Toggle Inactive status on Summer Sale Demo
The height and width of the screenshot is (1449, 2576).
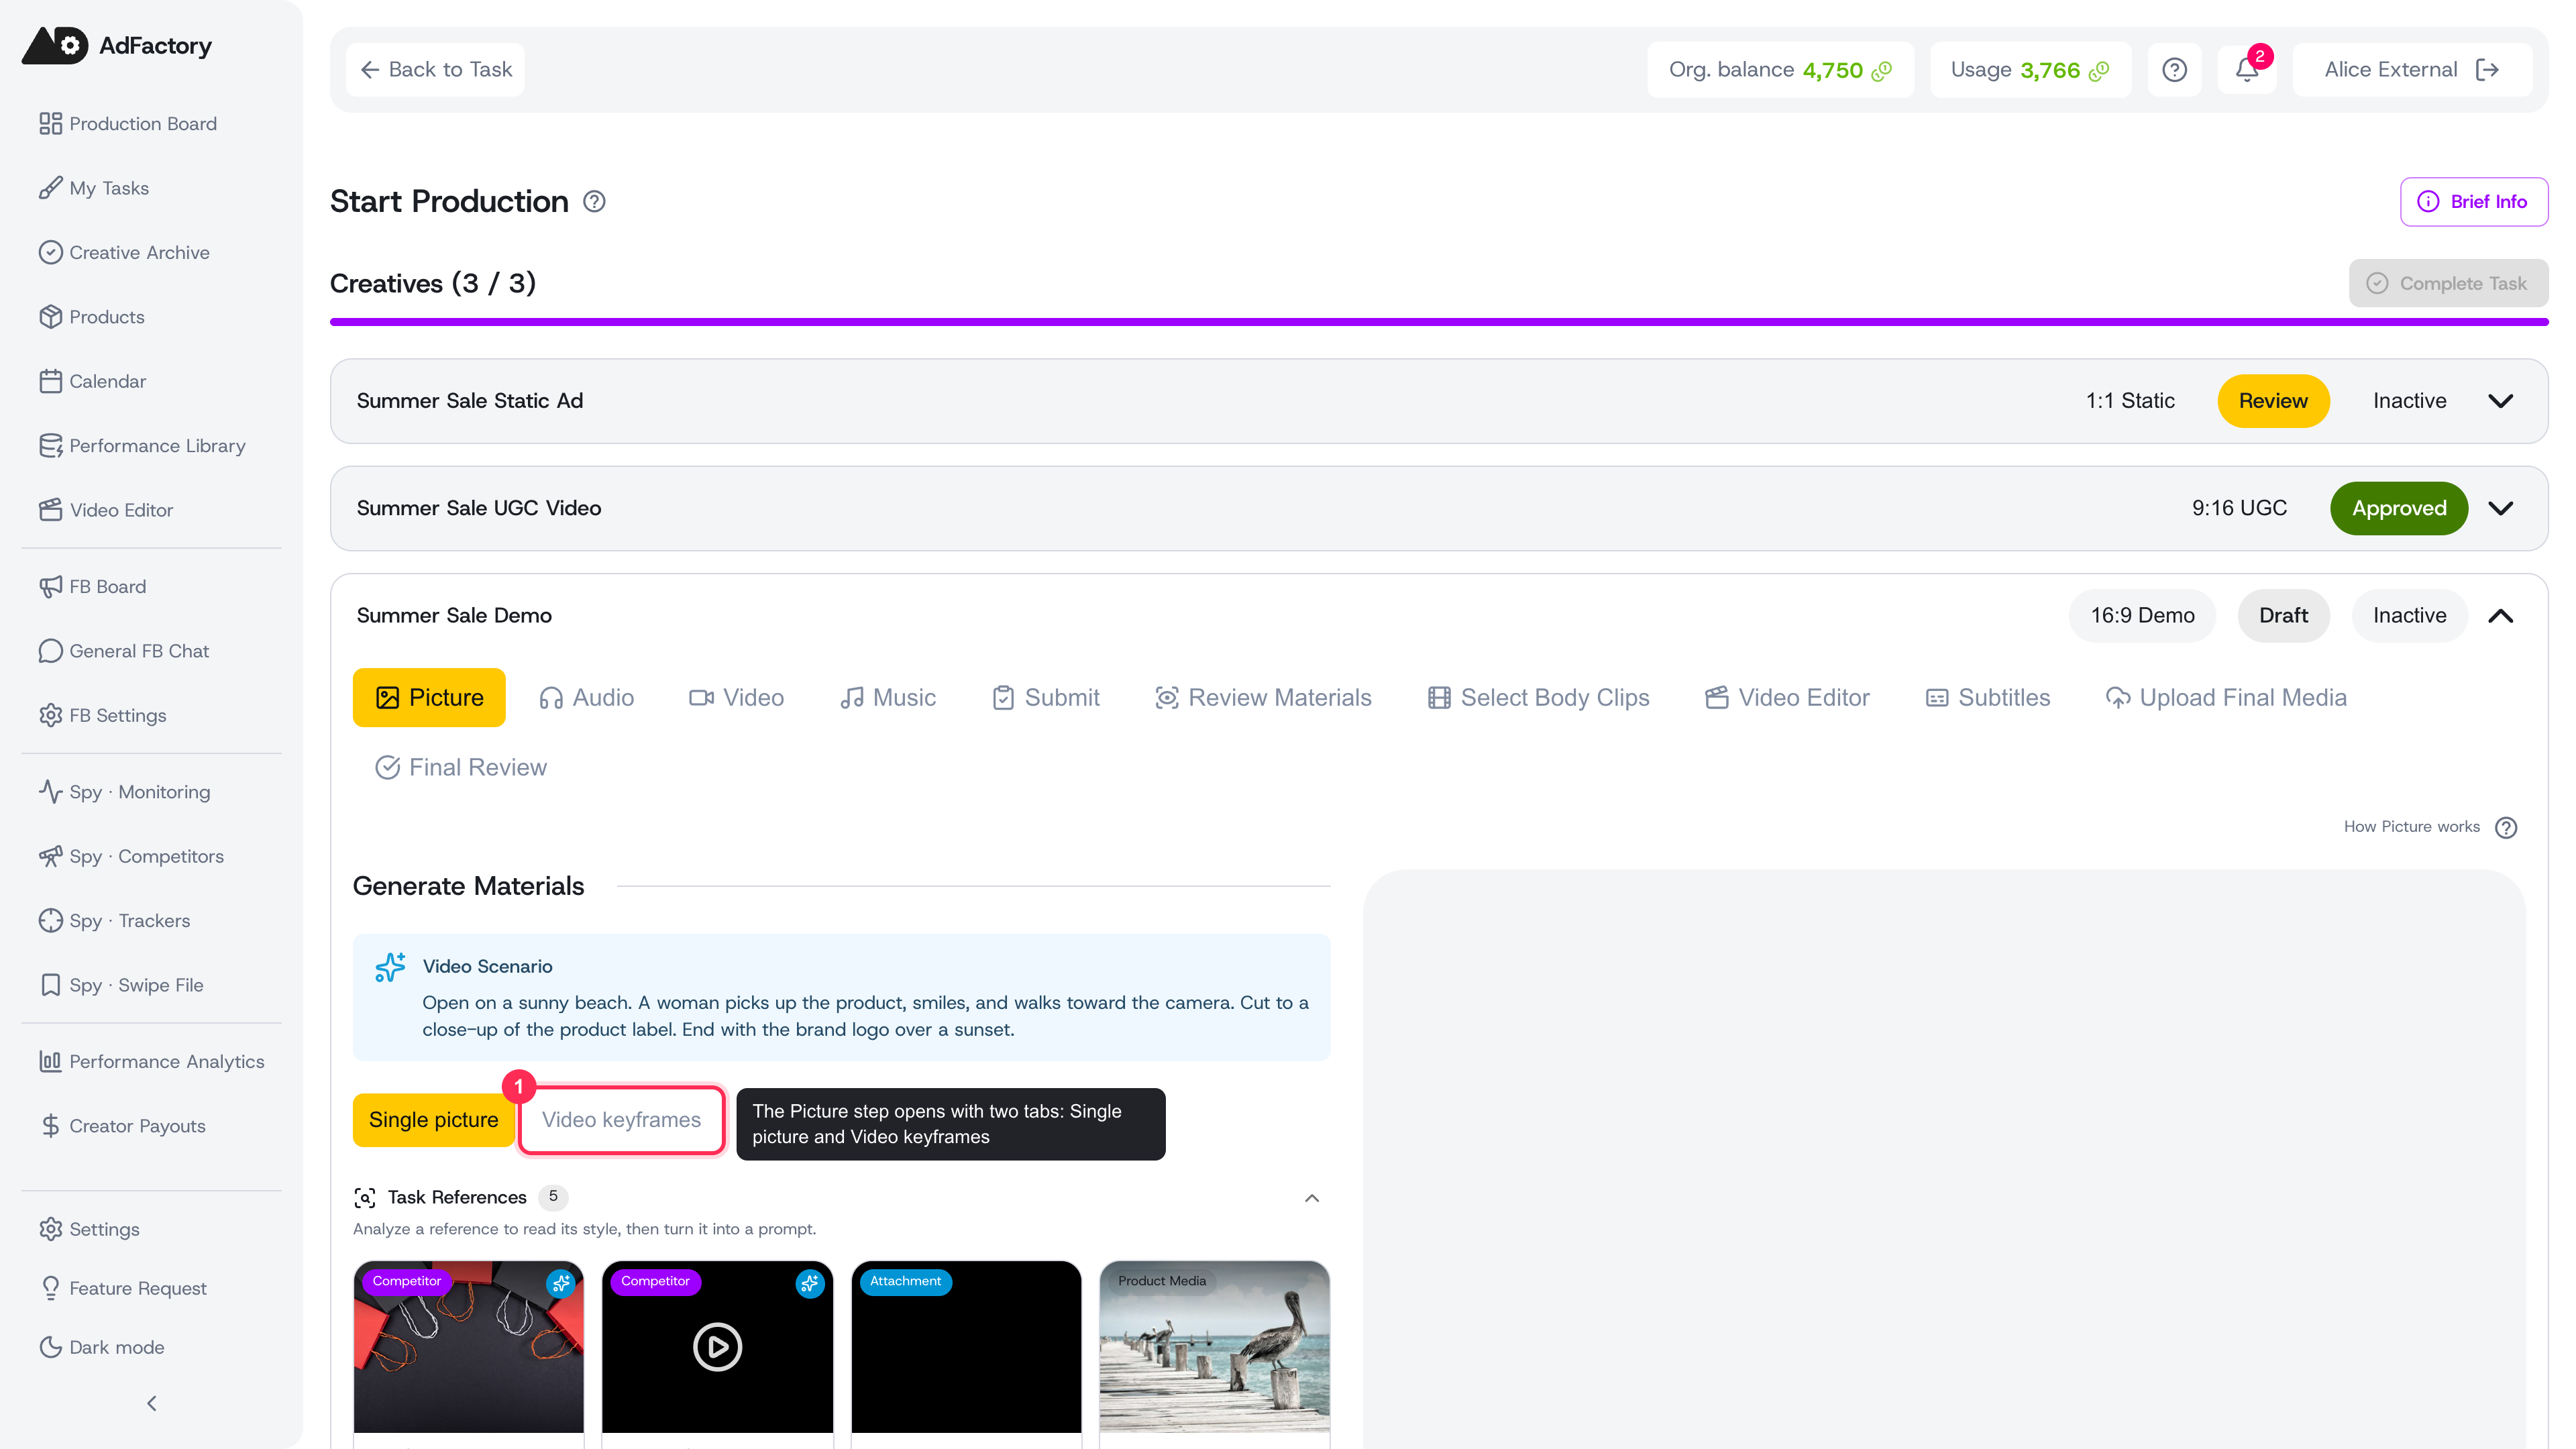click(x=2409, y=616)
